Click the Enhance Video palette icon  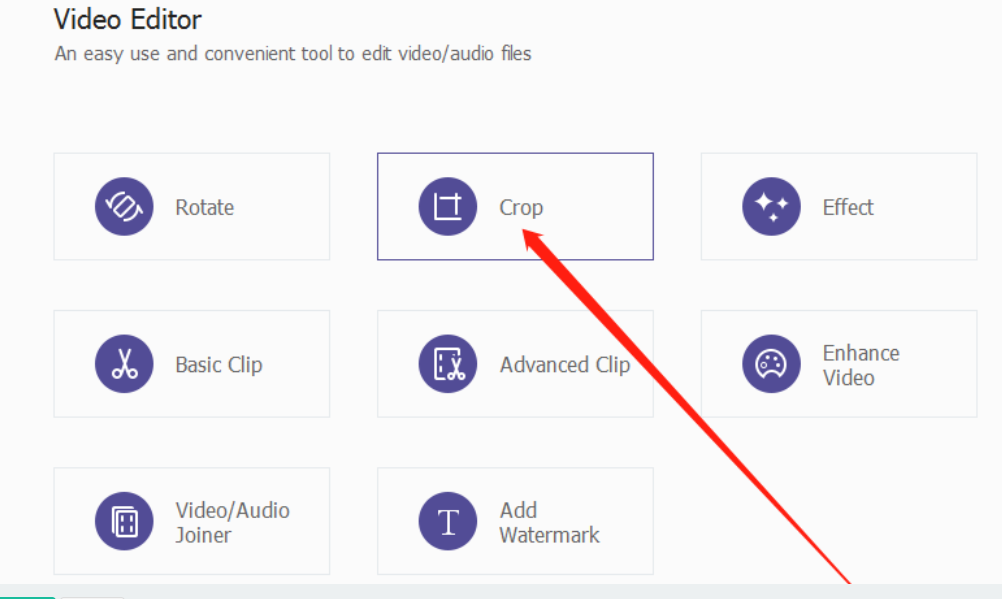tap(771, 364)
